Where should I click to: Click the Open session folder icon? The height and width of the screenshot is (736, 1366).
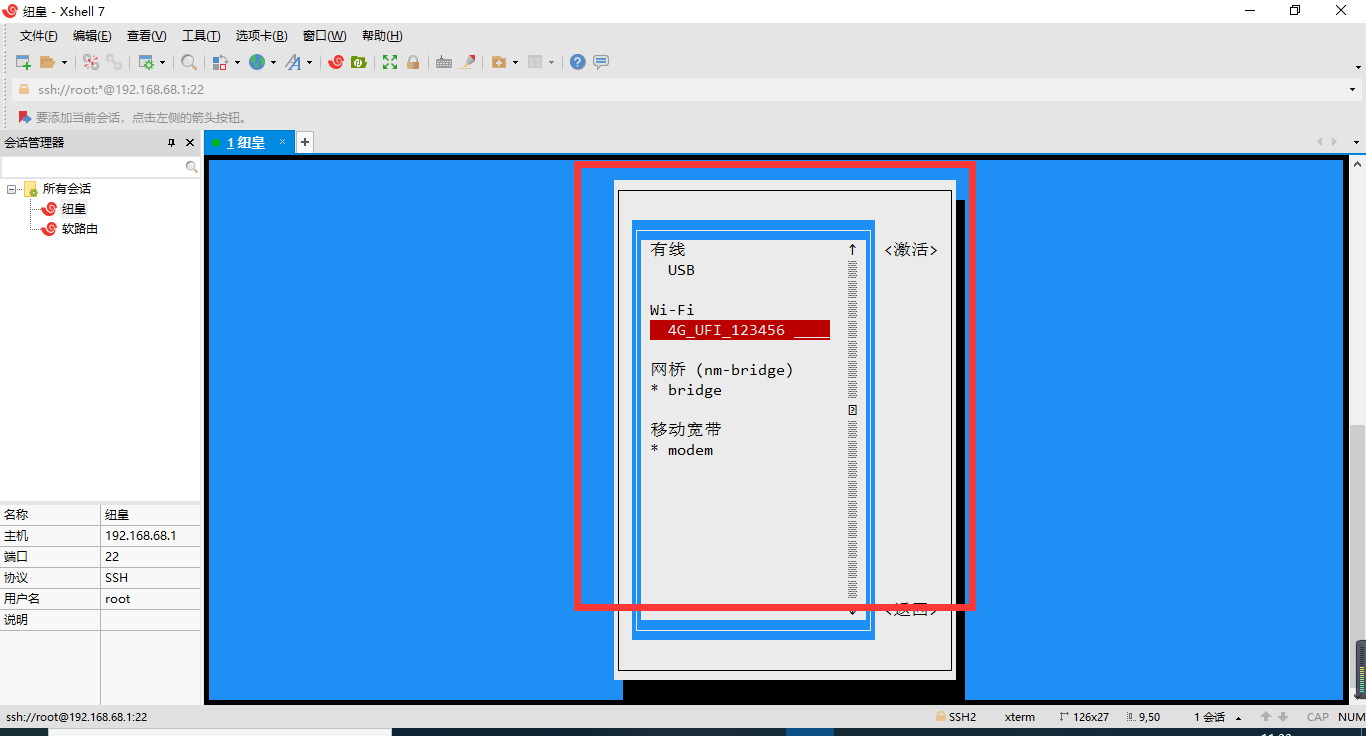[x=47, y=62]
